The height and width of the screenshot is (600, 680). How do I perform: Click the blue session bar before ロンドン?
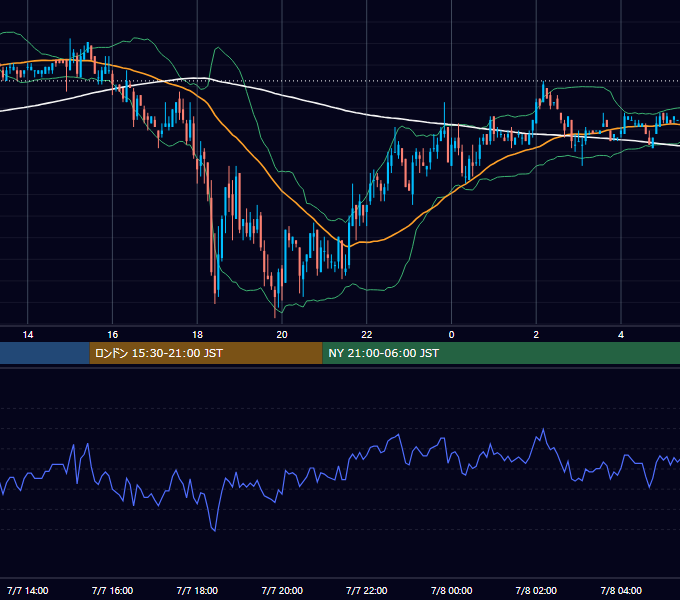(x=45, y=353)
